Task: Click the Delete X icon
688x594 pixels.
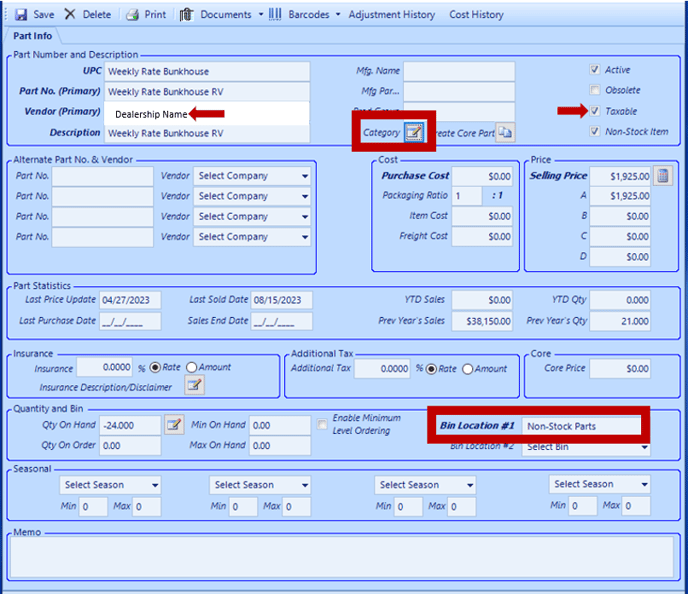Action: [x=70, y=14]
